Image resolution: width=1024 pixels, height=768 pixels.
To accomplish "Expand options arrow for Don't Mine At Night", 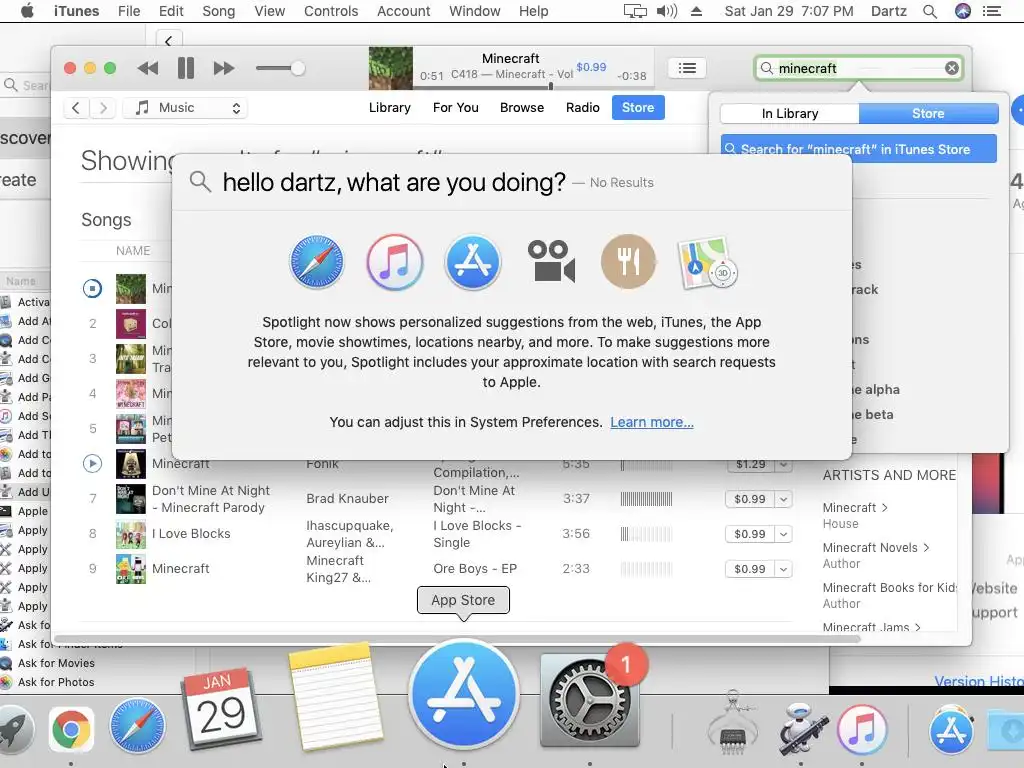I will coord(783,499).
